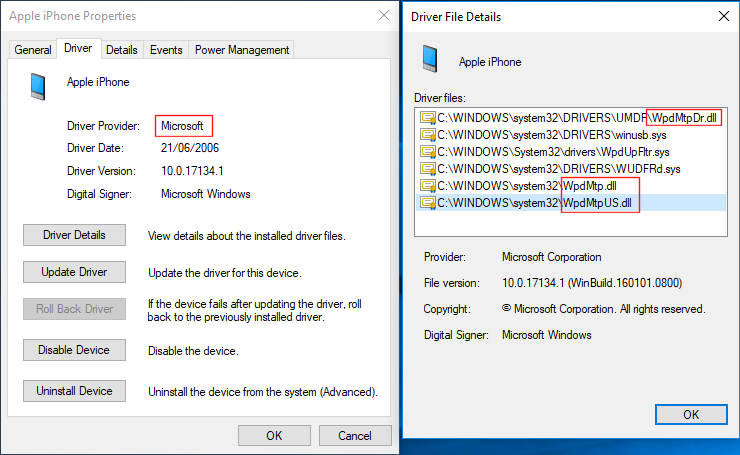Go to Power Management tab

(x=242, y=50)
